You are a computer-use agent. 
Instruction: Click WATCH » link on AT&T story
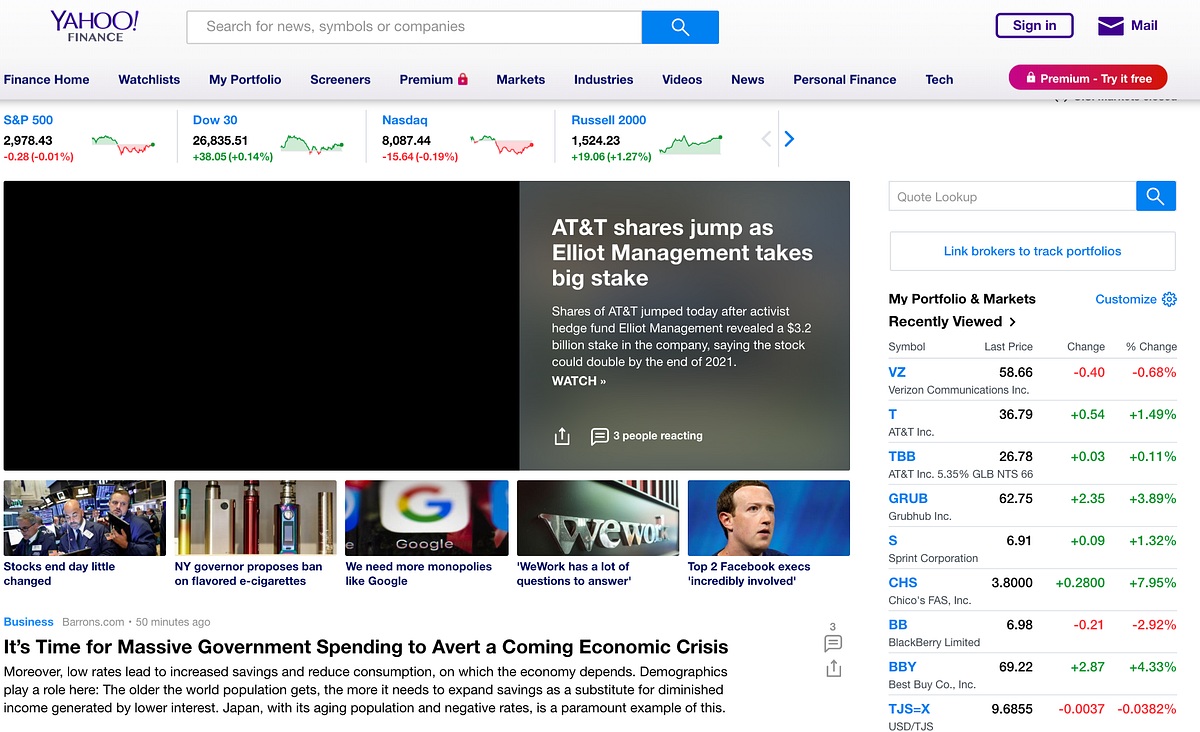[x=579, y=381]
